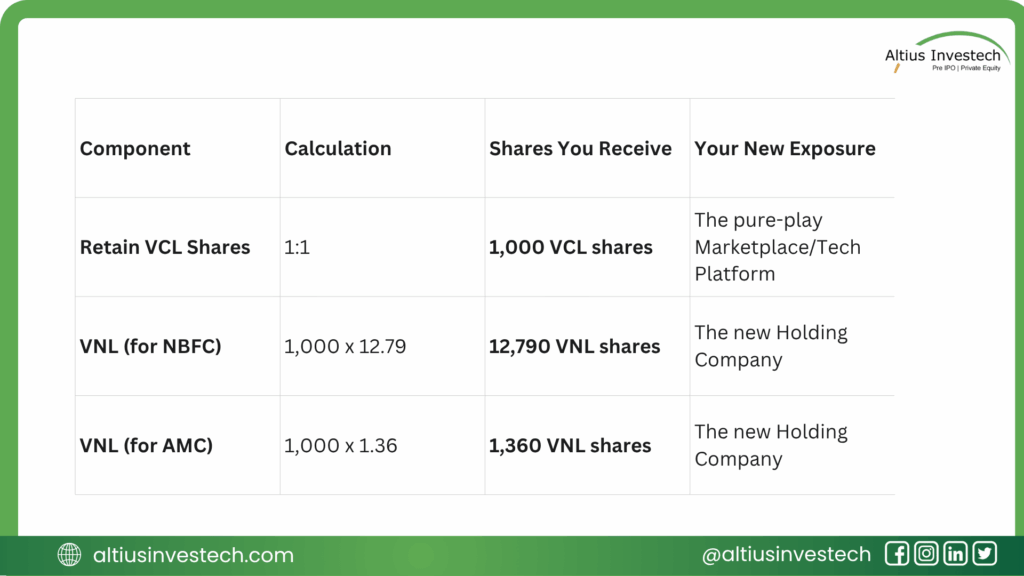Click the Facebook icon in footer
This screenshot has width=1024, height=576.
coord(897,554)
